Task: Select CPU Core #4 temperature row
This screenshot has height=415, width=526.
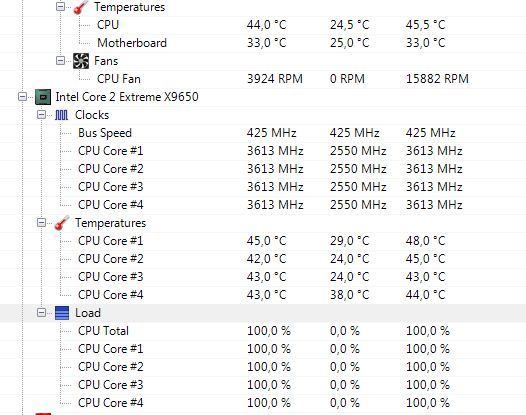Action: click(x=263, y=295)
